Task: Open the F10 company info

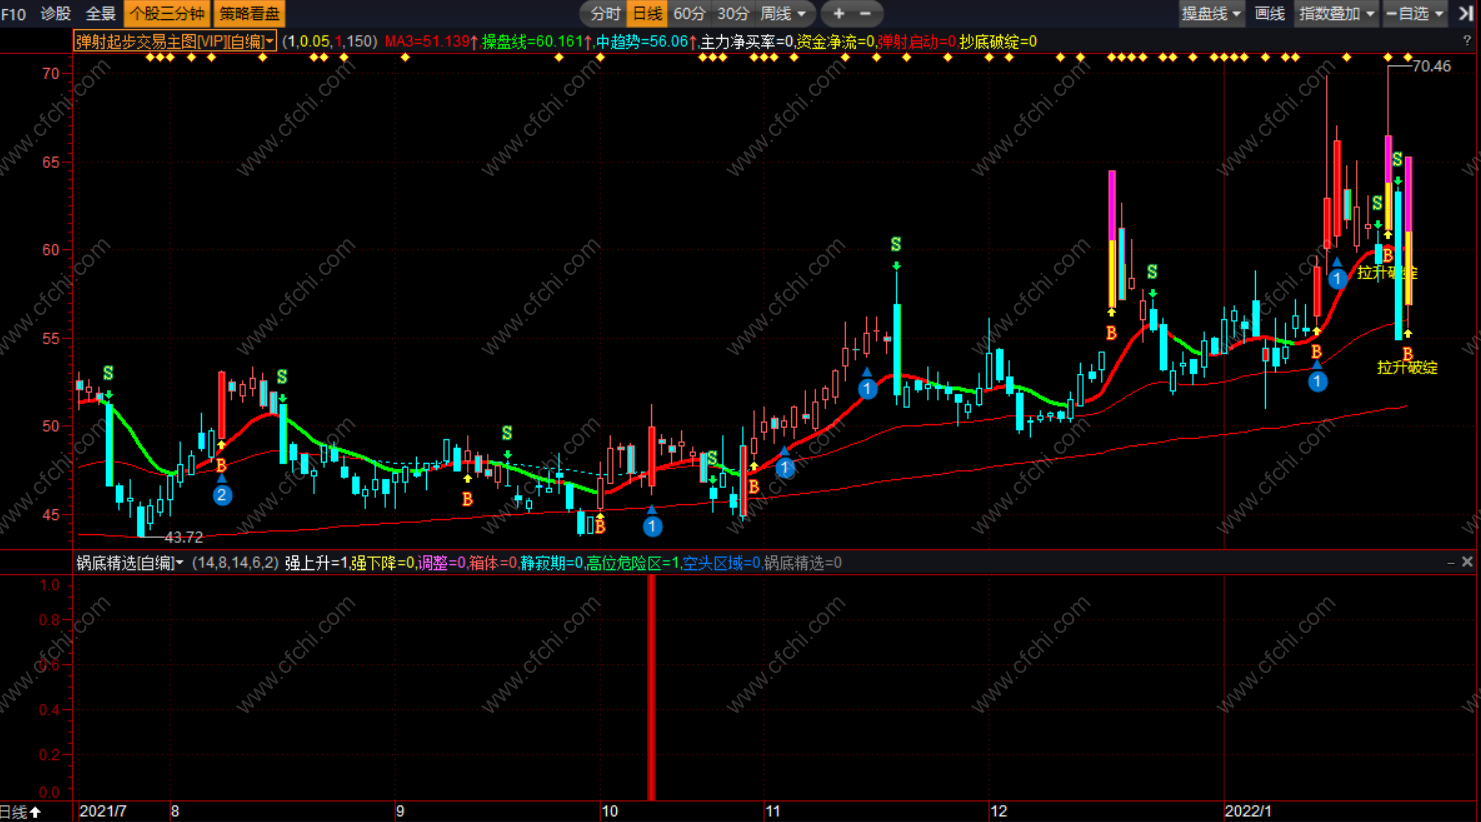Action: (14, 14)
